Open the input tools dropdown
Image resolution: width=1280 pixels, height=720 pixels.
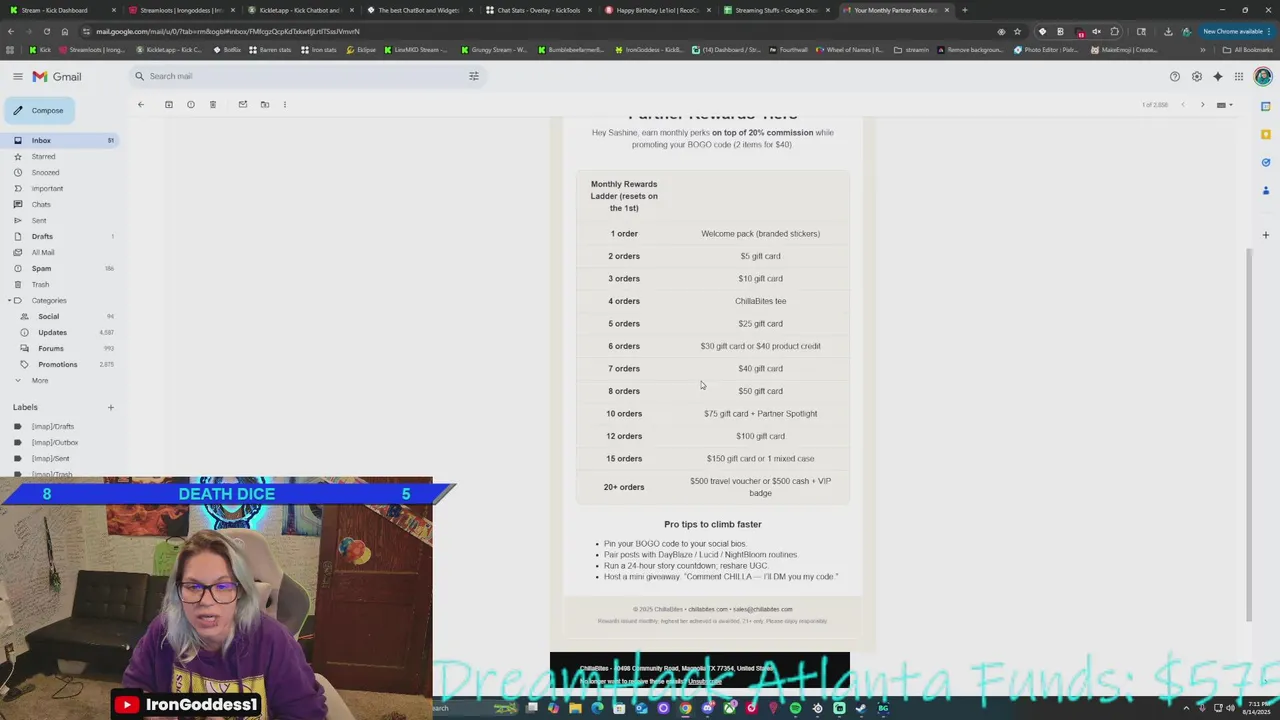[1224, 104]
